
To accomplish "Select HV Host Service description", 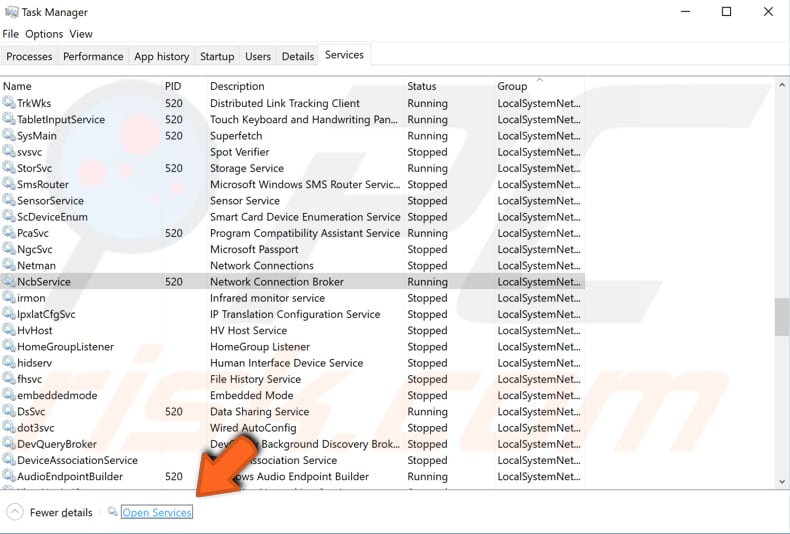I will coord(248,330).
